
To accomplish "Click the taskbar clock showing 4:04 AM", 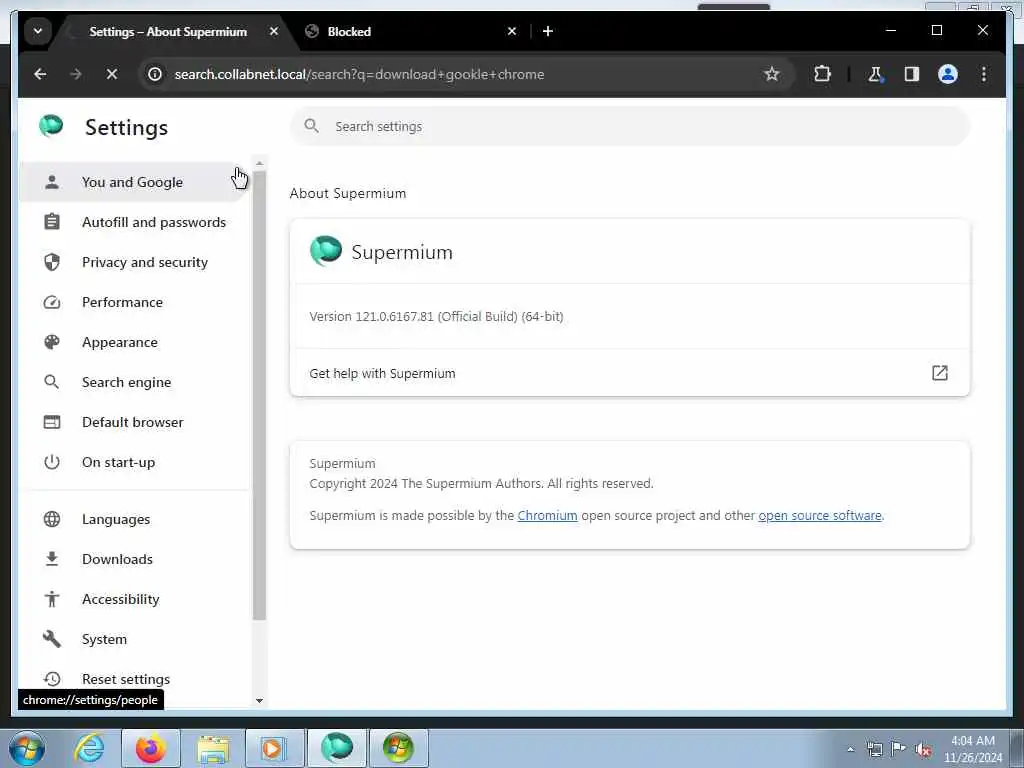I will [973, 749].
